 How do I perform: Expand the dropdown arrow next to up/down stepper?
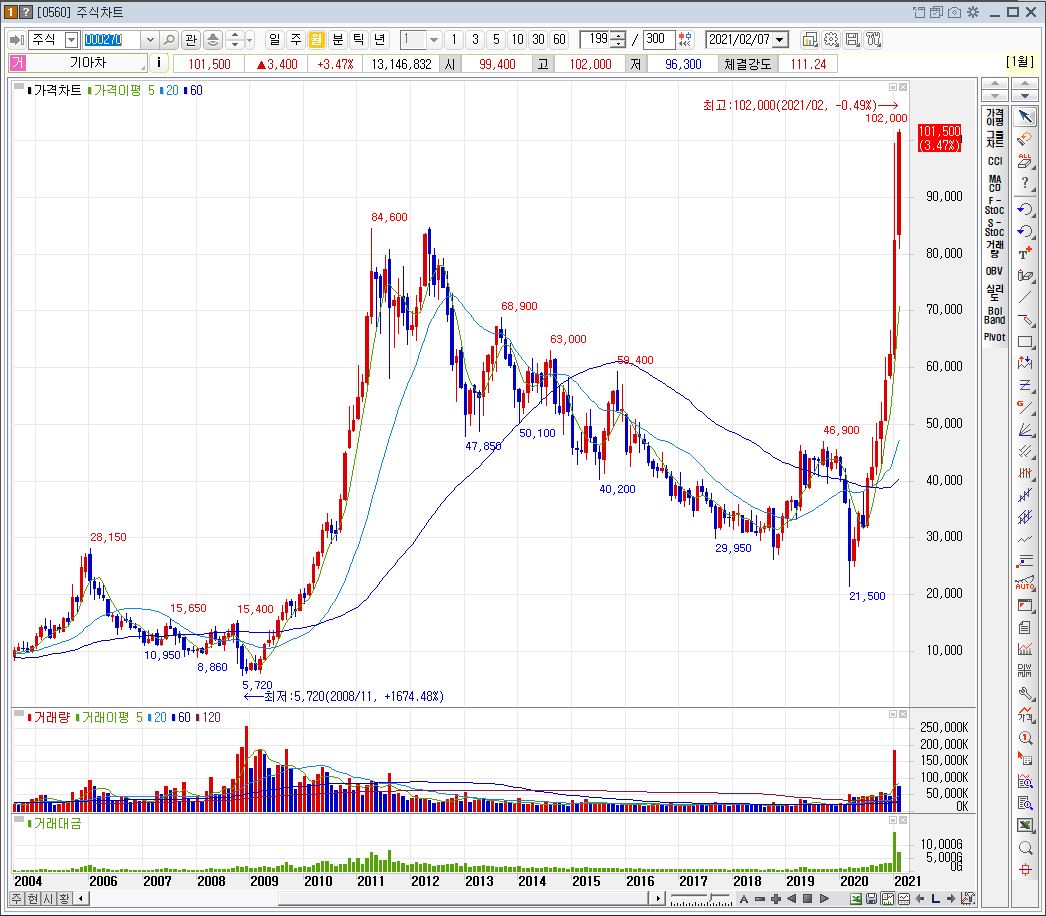coord(249,40)
